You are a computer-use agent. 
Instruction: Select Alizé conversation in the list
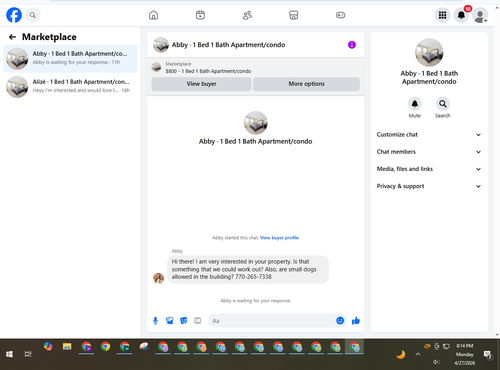click(70, 87)
